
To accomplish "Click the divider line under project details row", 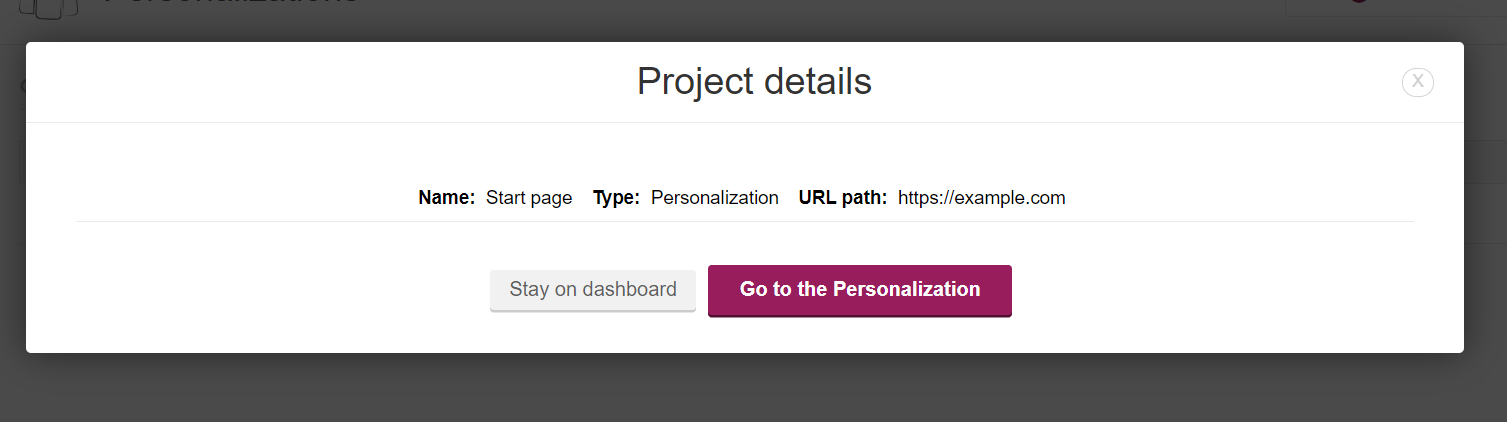I will pos(745,221).
